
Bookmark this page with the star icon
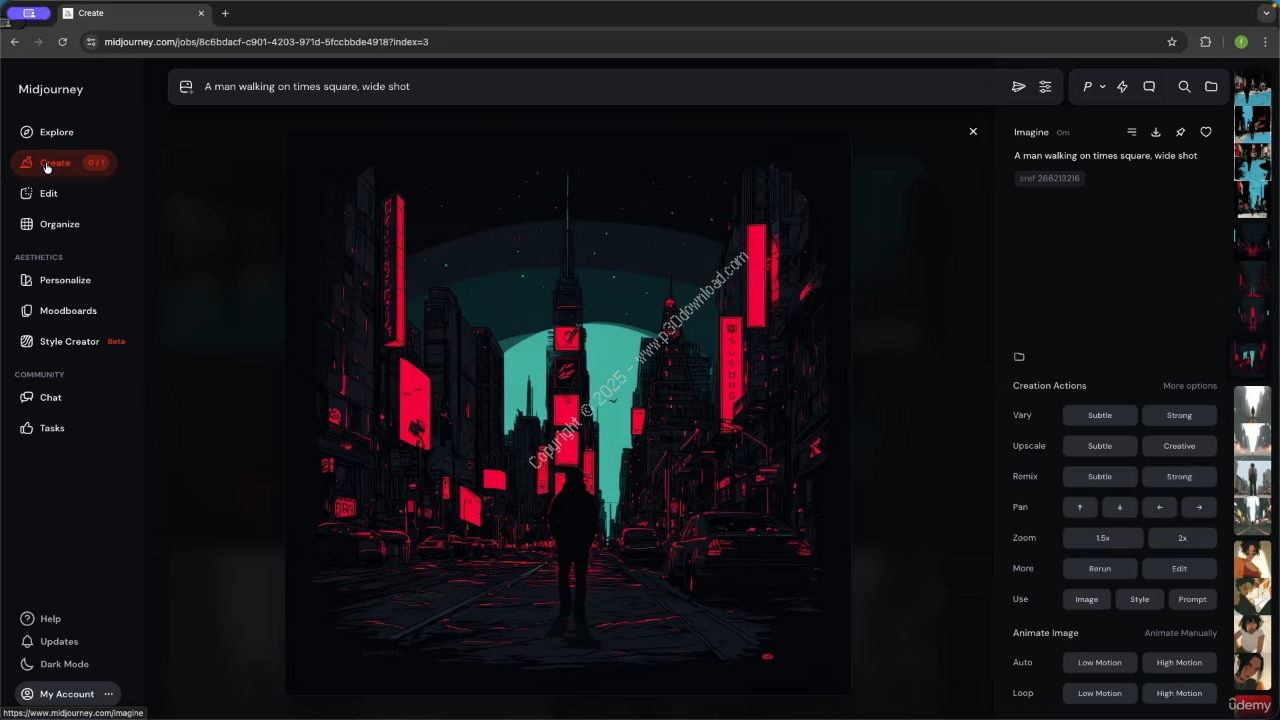(x=1172, y=42)
